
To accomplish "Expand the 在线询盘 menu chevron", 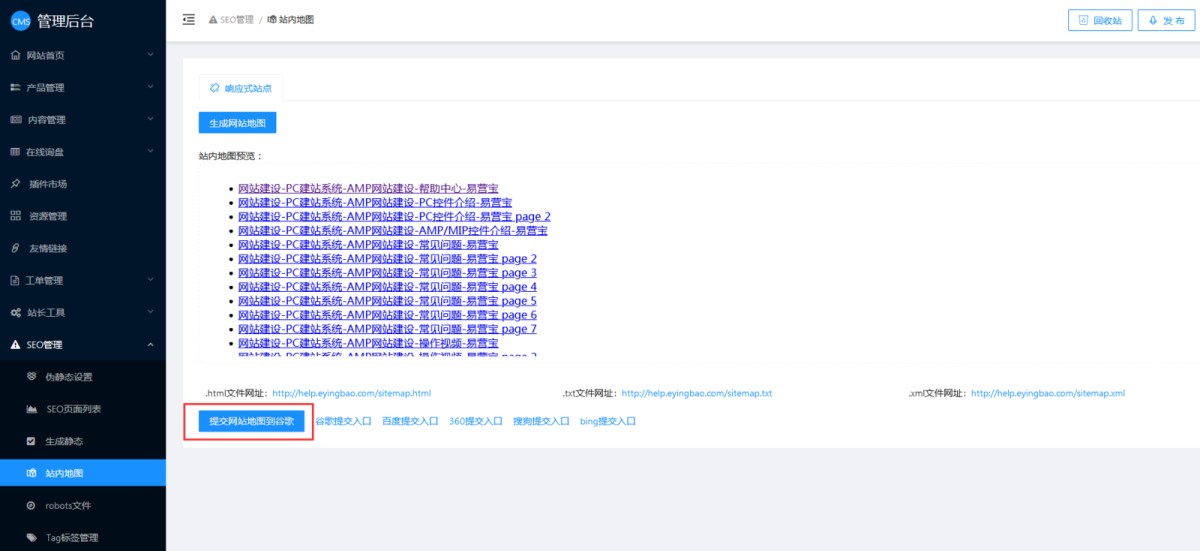I will 150,150.
